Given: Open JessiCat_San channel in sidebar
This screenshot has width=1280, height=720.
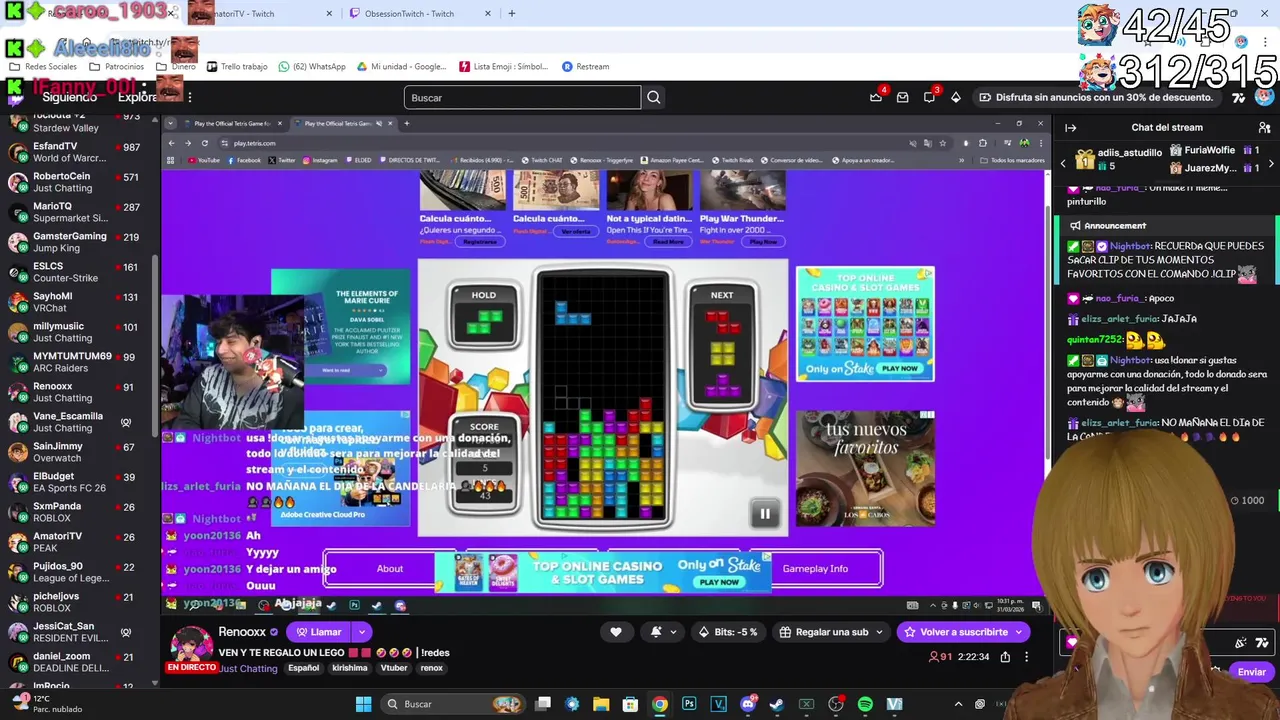Looking at the screenshot, I should (x=76, y=632).
